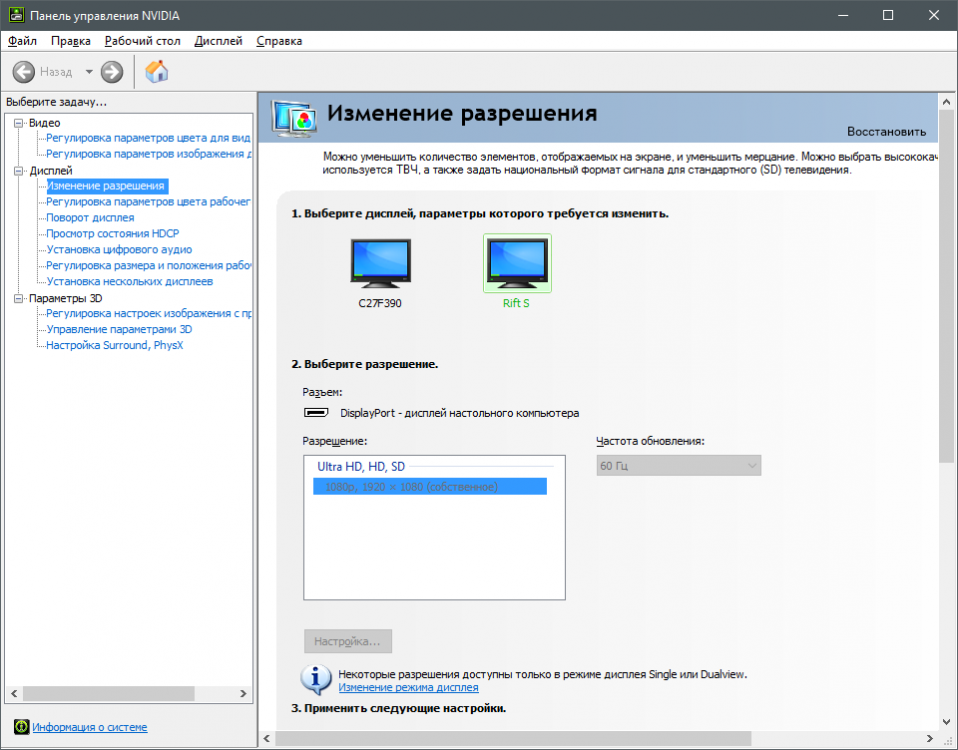Open Настройка Surround, PhysX task
958x750 pixels.
(115, 345)
